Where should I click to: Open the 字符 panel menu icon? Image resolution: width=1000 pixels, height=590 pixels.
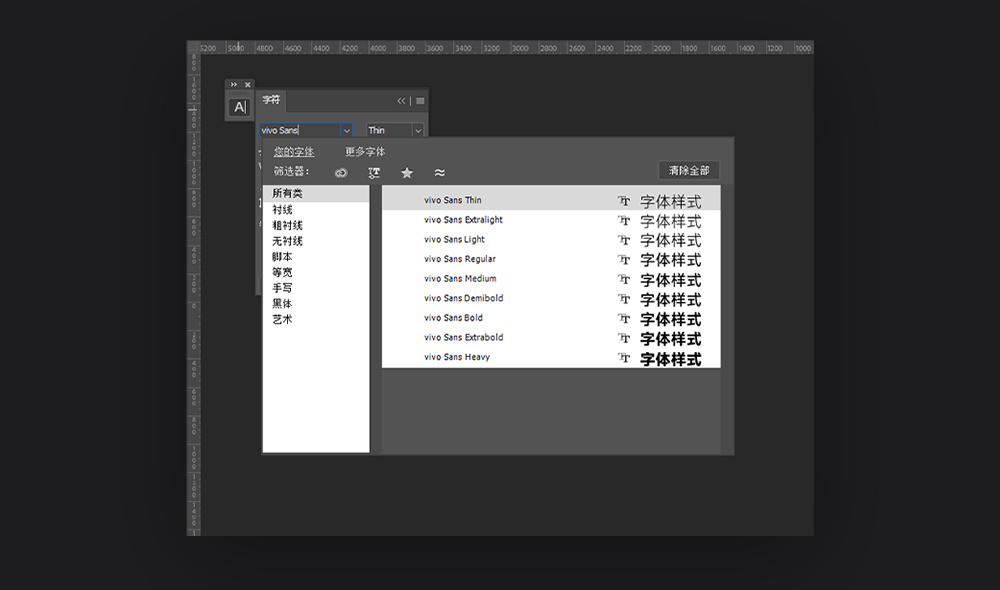(x=420, y=100)
